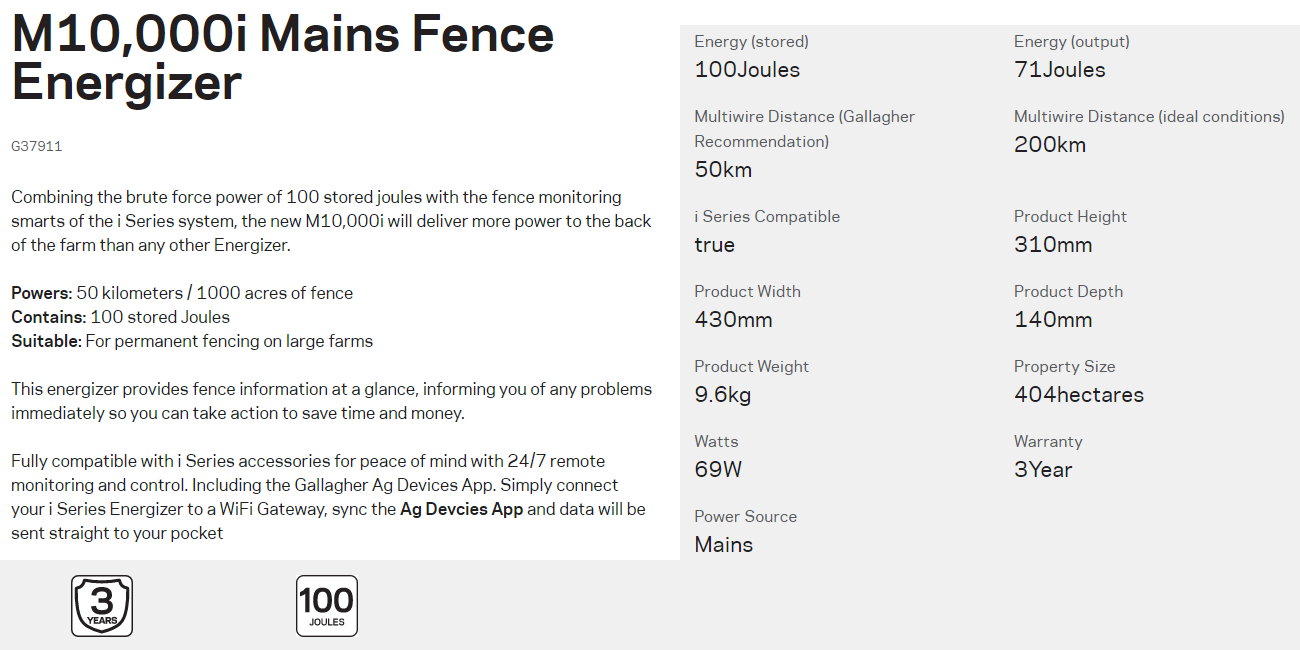Click the Warranty 3Year value
This screenshot has width=1300, height=650.
point(1043,470)
